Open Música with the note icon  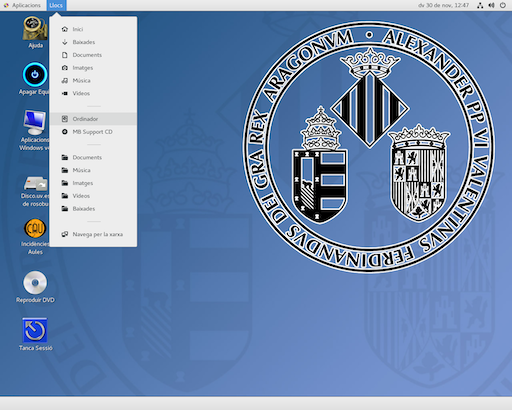coord(93,81)
